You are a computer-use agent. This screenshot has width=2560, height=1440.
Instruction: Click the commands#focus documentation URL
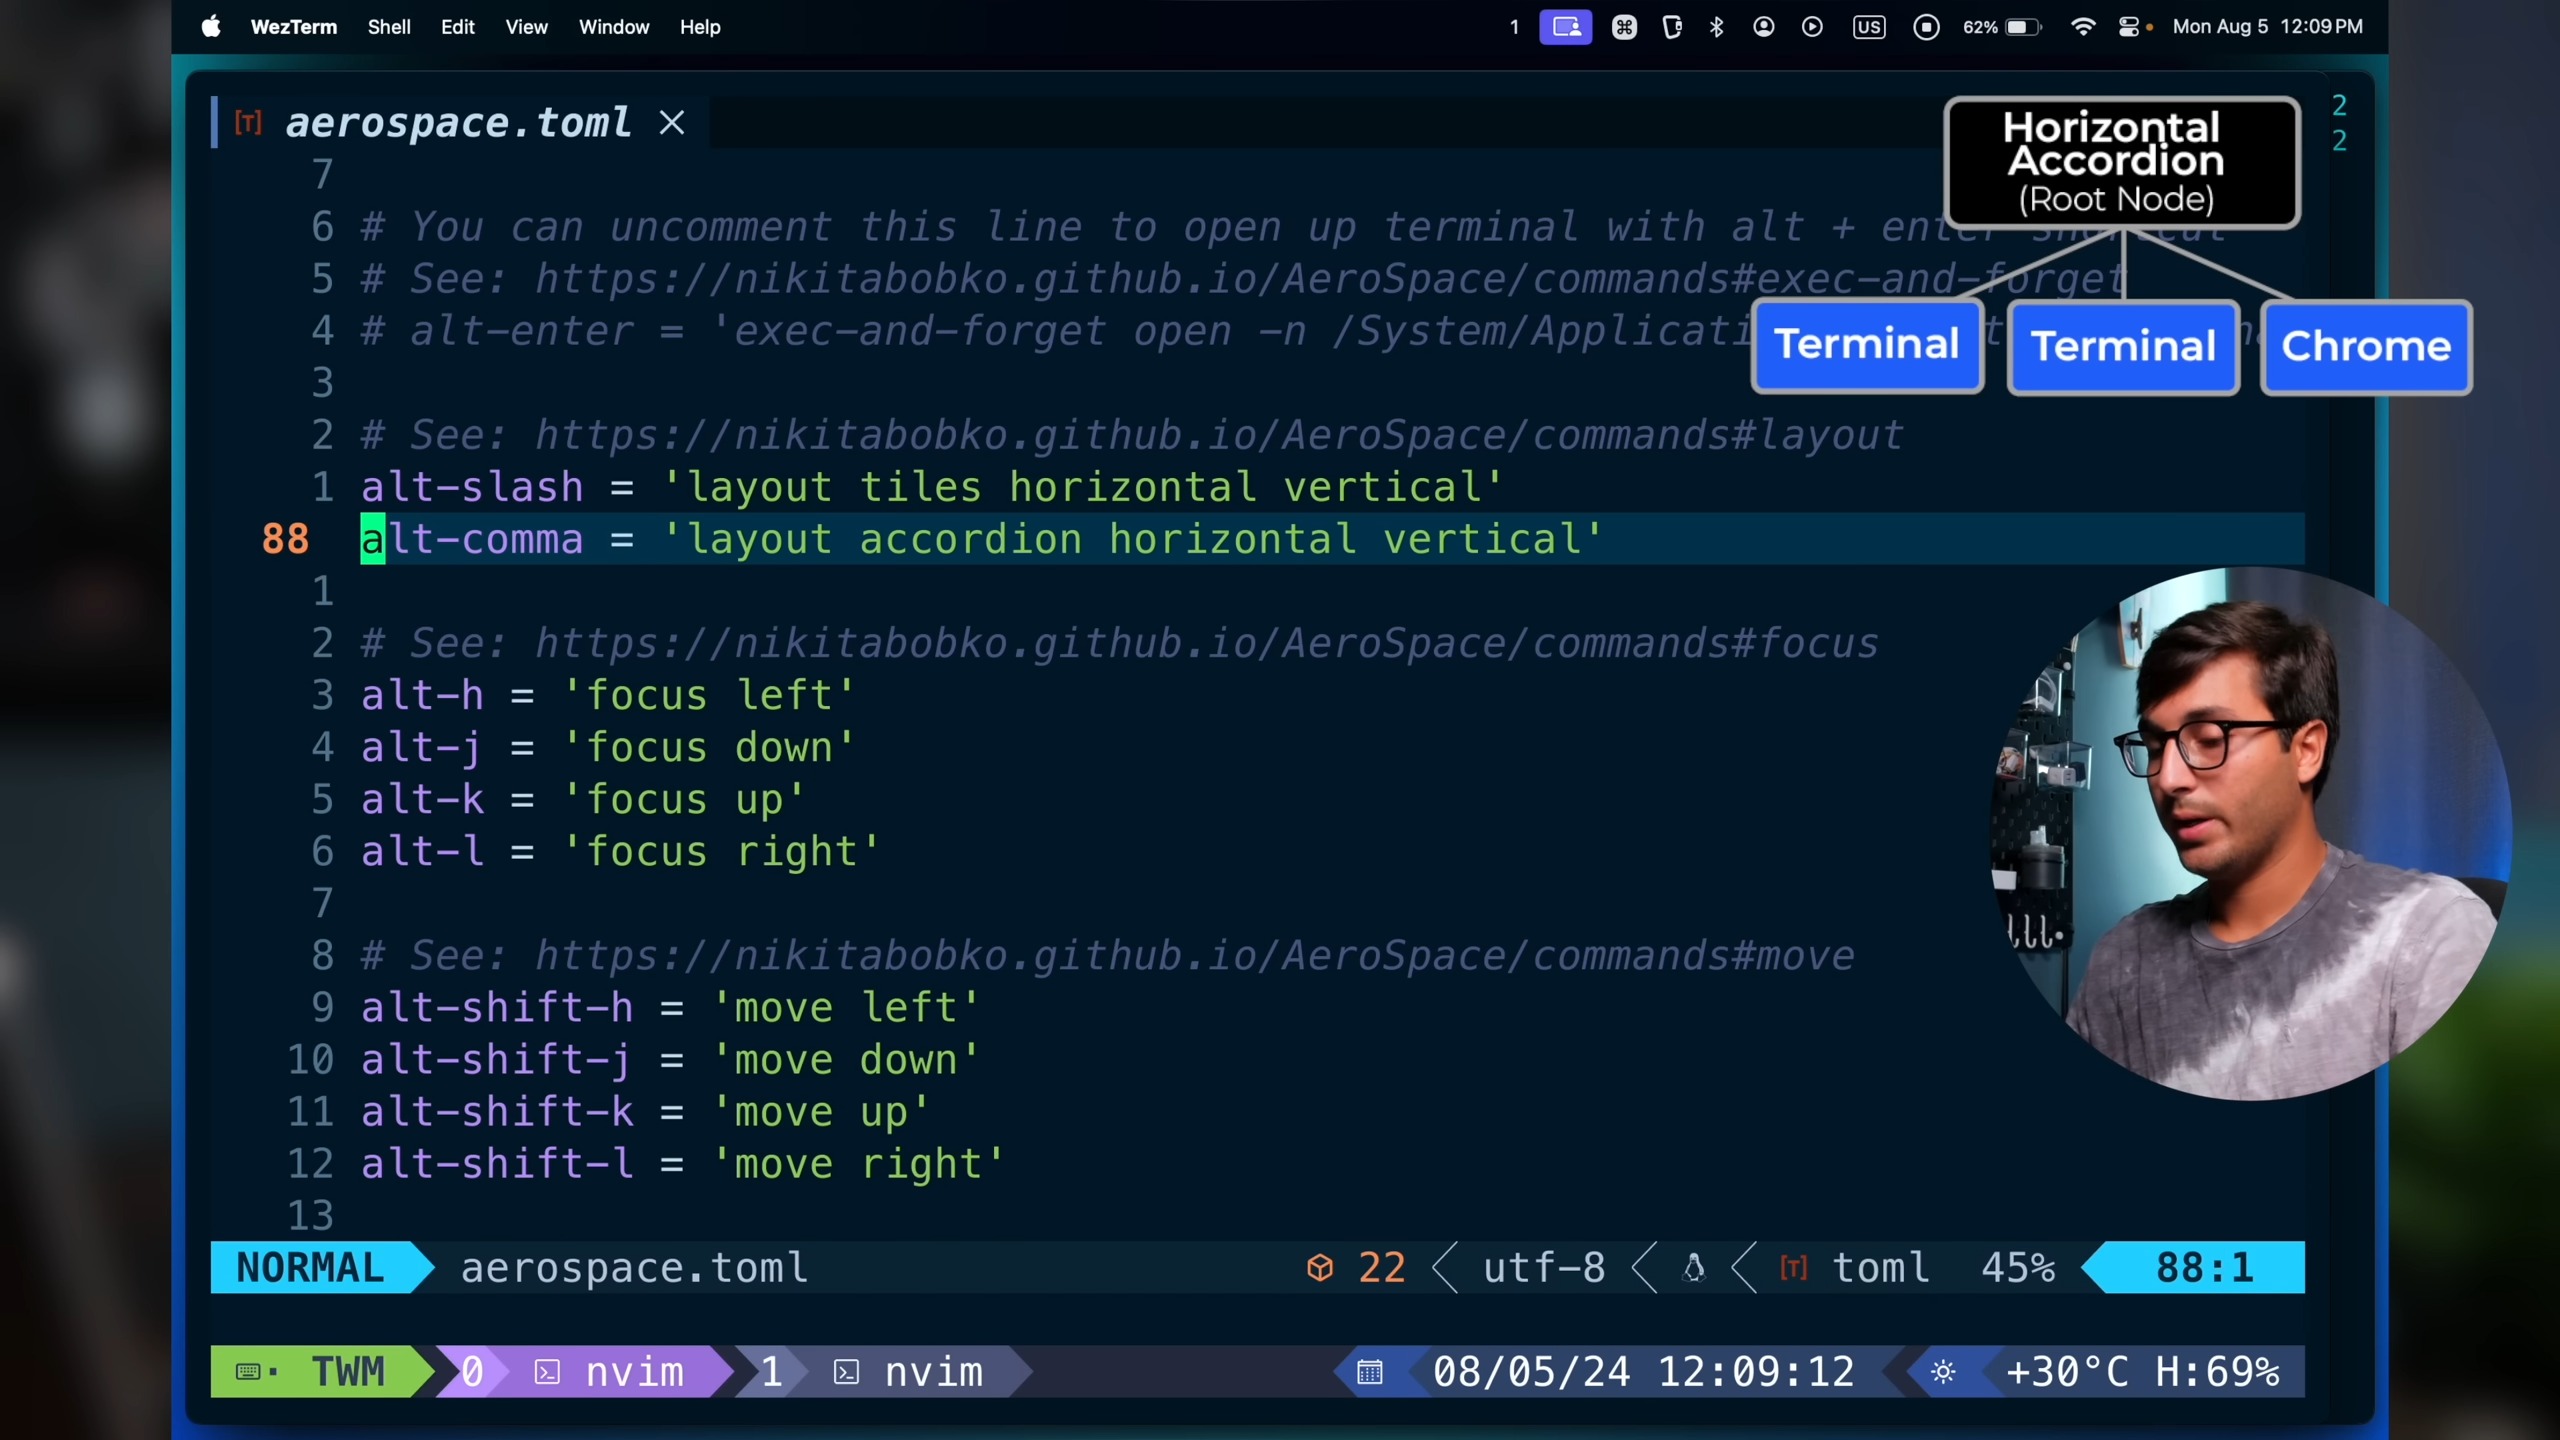1206,643
